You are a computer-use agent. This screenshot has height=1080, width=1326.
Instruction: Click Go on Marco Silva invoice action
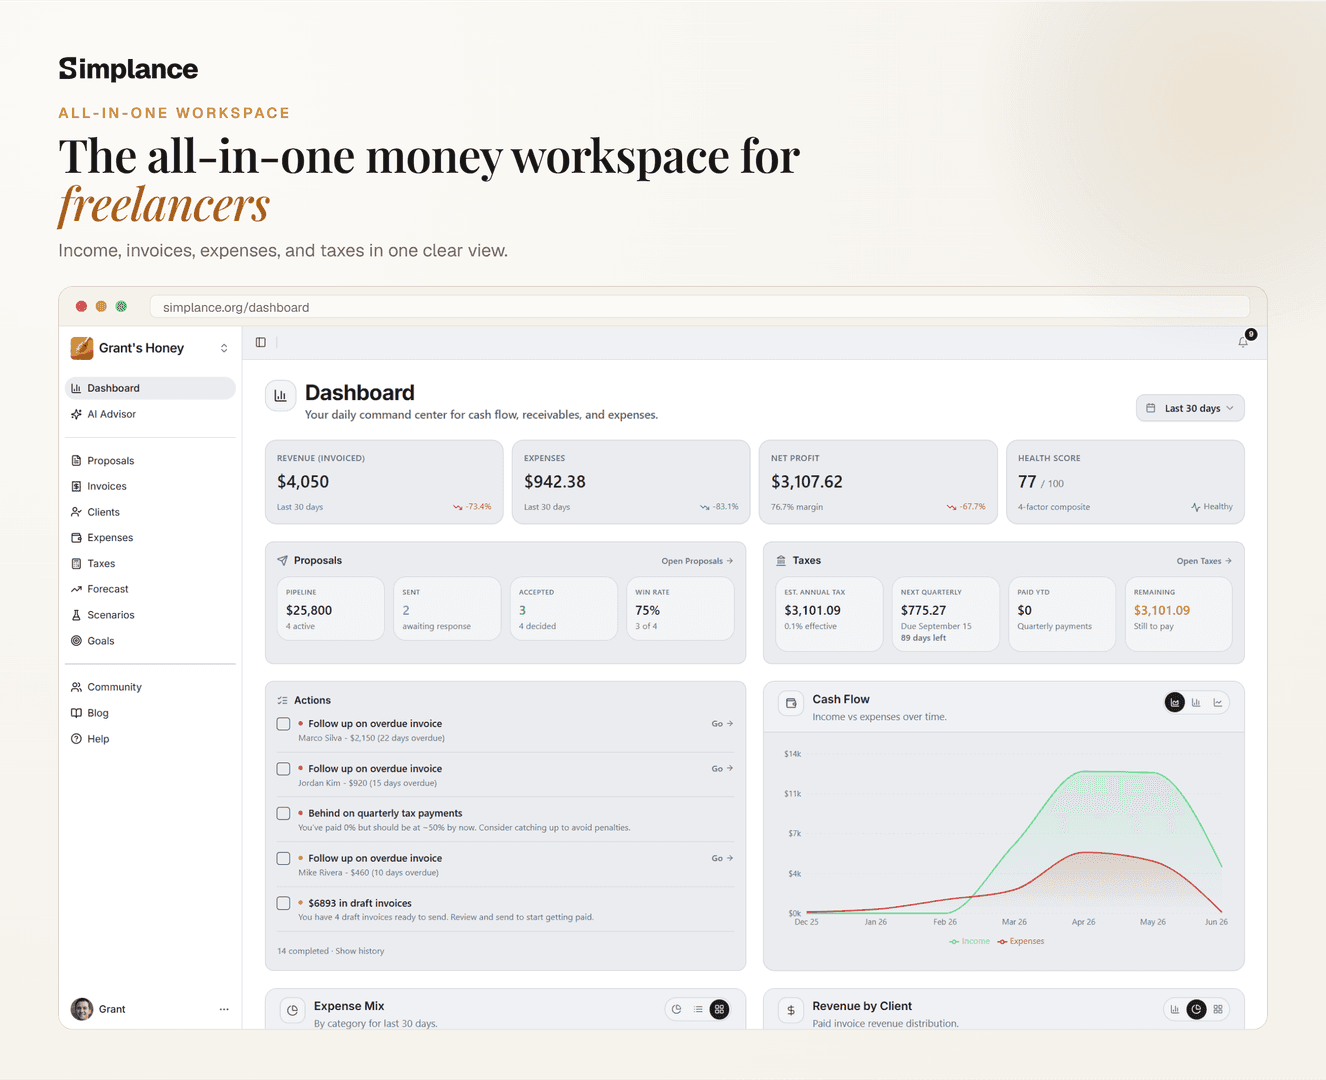coord(722,724)
